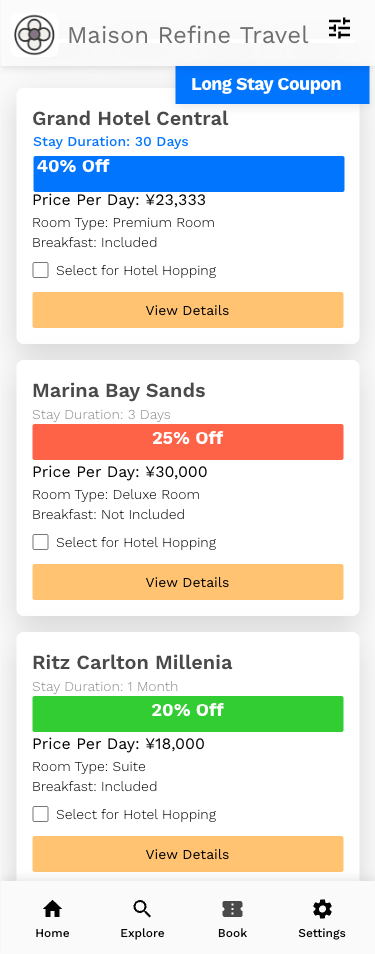Screen dimensions: 375x954
Task: Open the Marina Bay Sands title
Action: 119,391
